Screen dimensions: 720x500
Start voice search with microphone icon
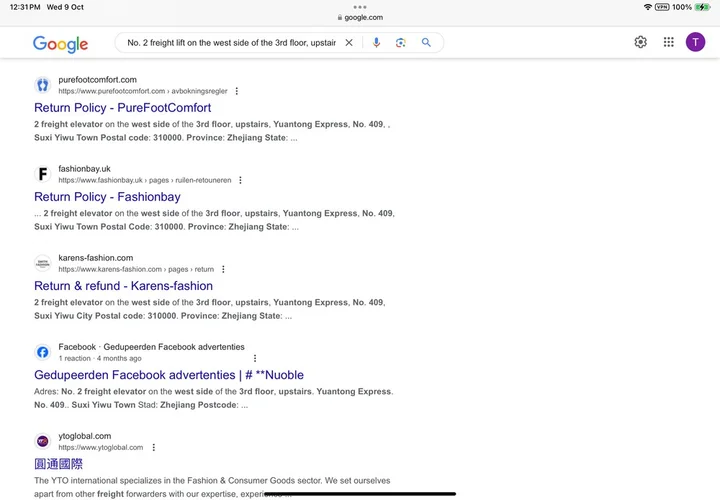pos(376,43)
